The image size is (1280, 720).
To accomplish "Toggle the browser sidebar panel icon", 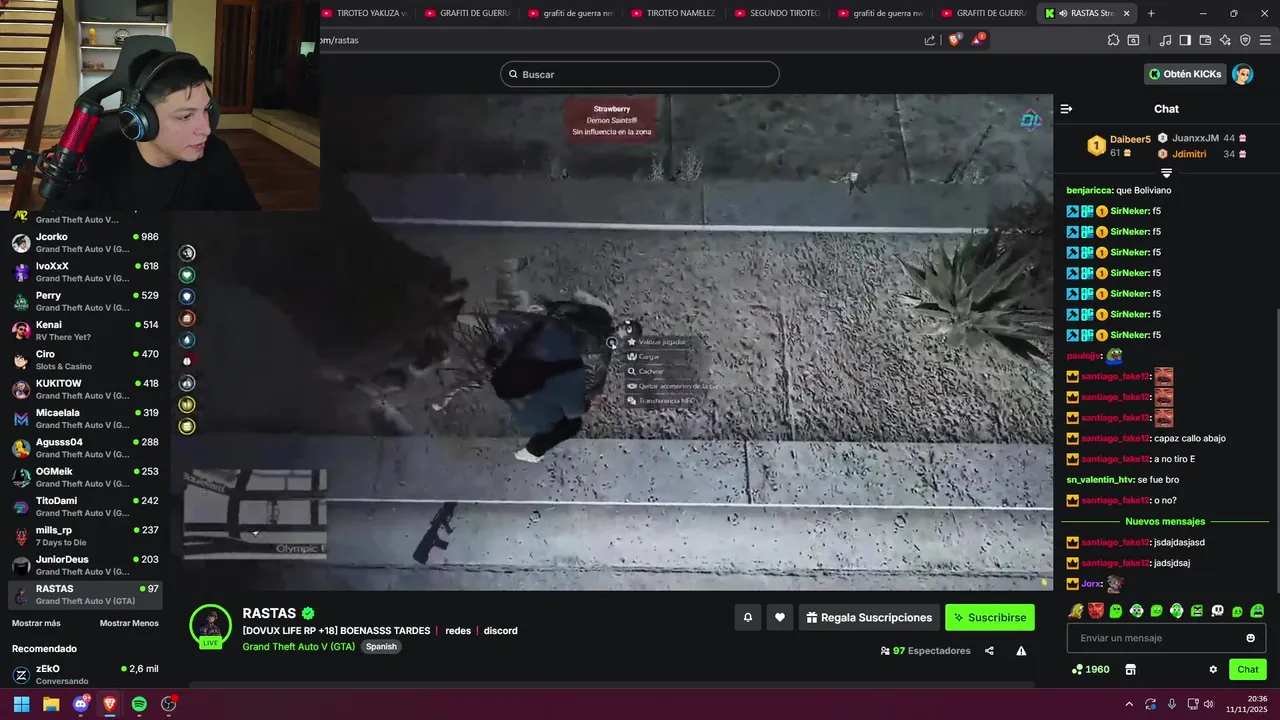I will point(1185,40).
